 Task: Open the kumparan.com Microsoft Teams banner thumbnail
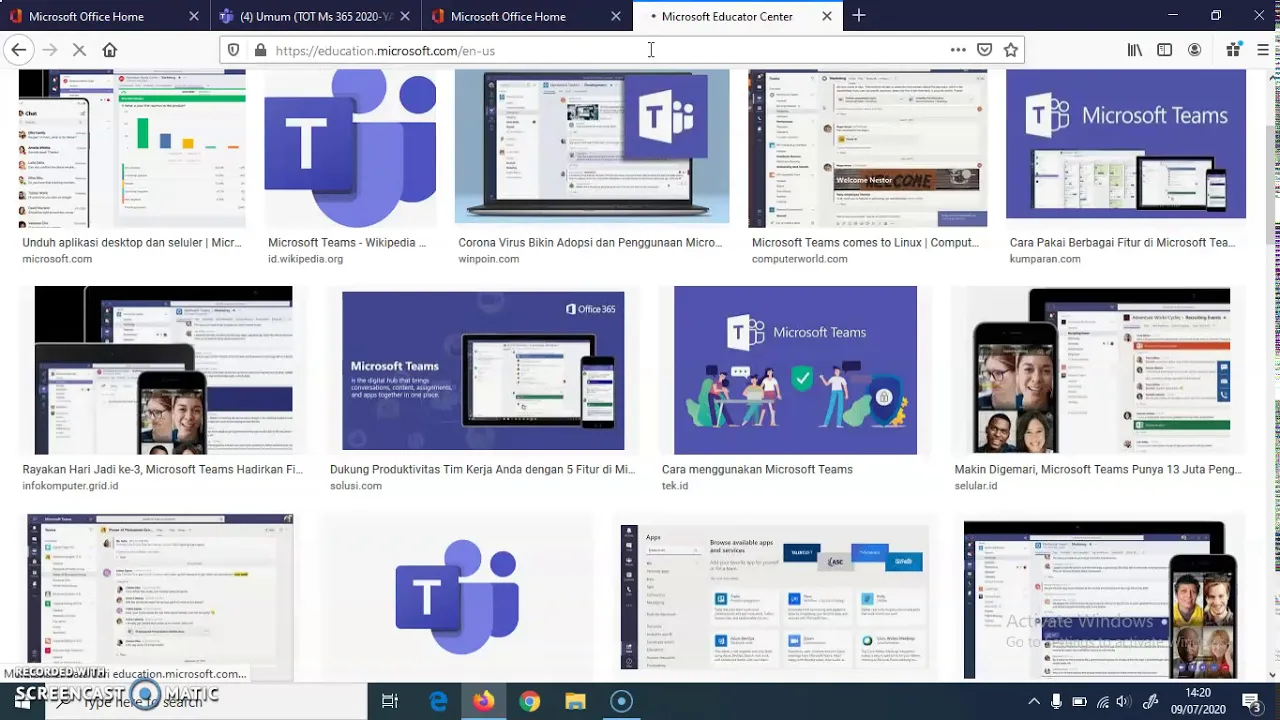coord(1126,145)
